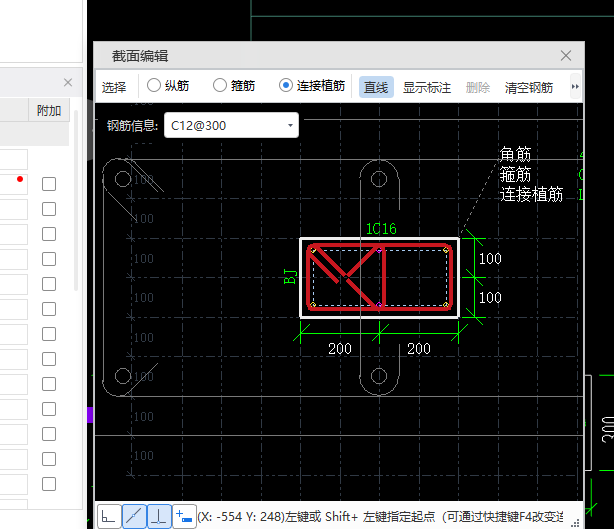Click the 选择 toolbar button
The image size is (614, 529).
[x=114, y=87]
